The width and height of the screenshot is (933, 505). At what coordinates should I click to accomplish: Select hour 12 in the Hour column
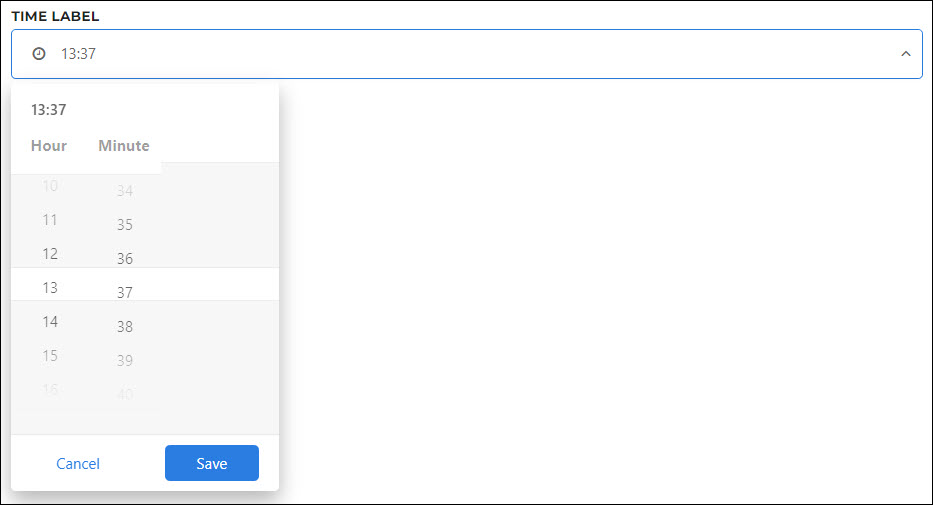(50, 254)
